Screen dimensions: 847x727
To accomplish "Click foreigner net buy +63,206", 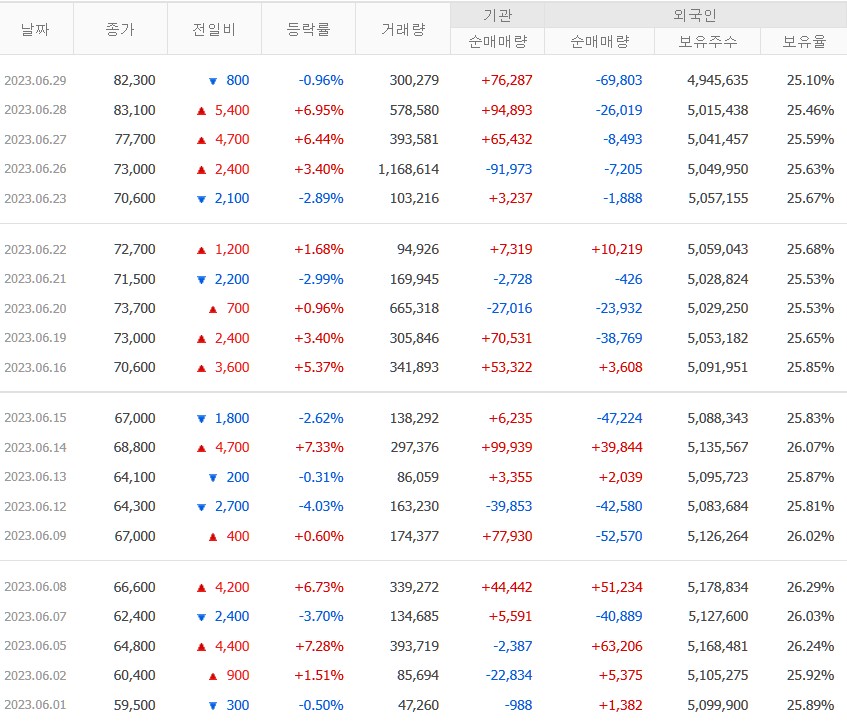I will click(617, 646).
